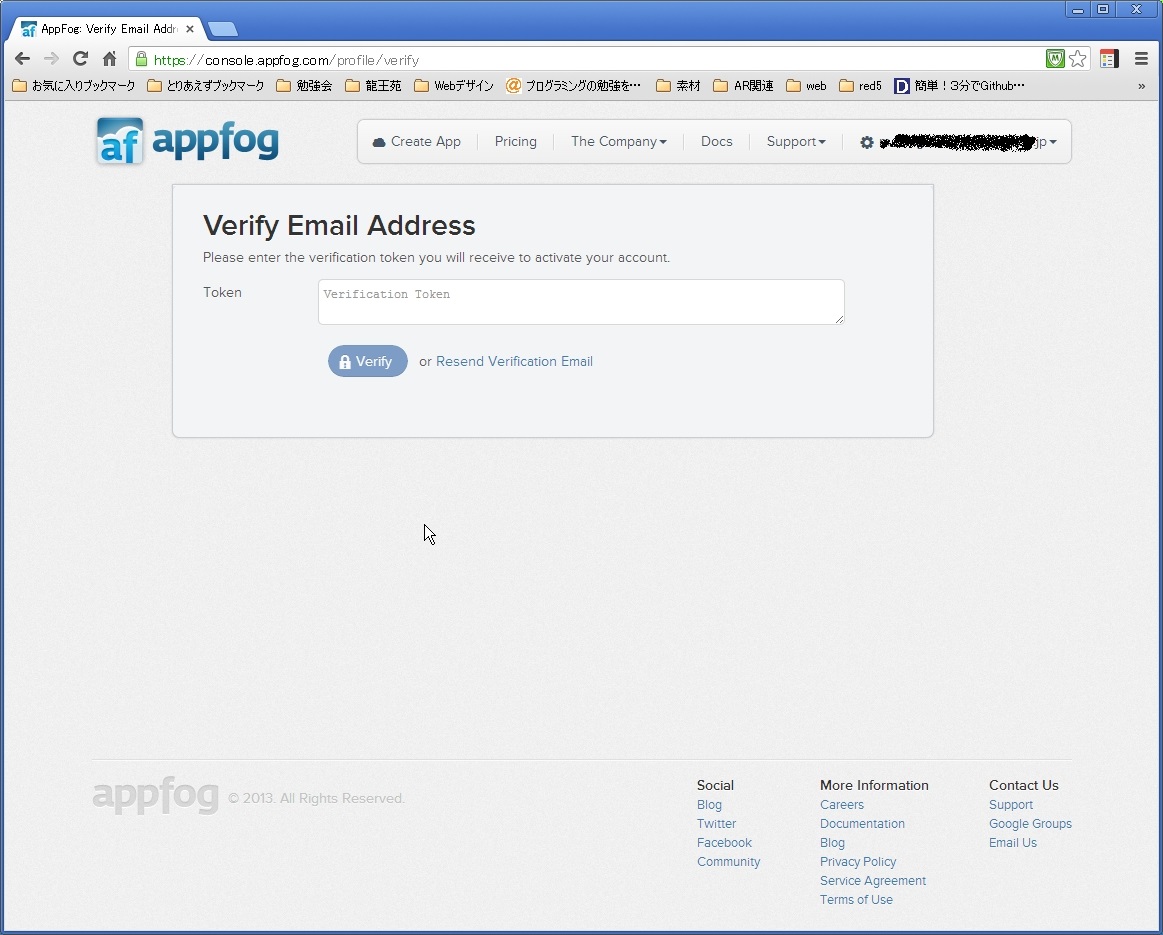
Task: Open the Twitter footer link
Action: (716, 824)
